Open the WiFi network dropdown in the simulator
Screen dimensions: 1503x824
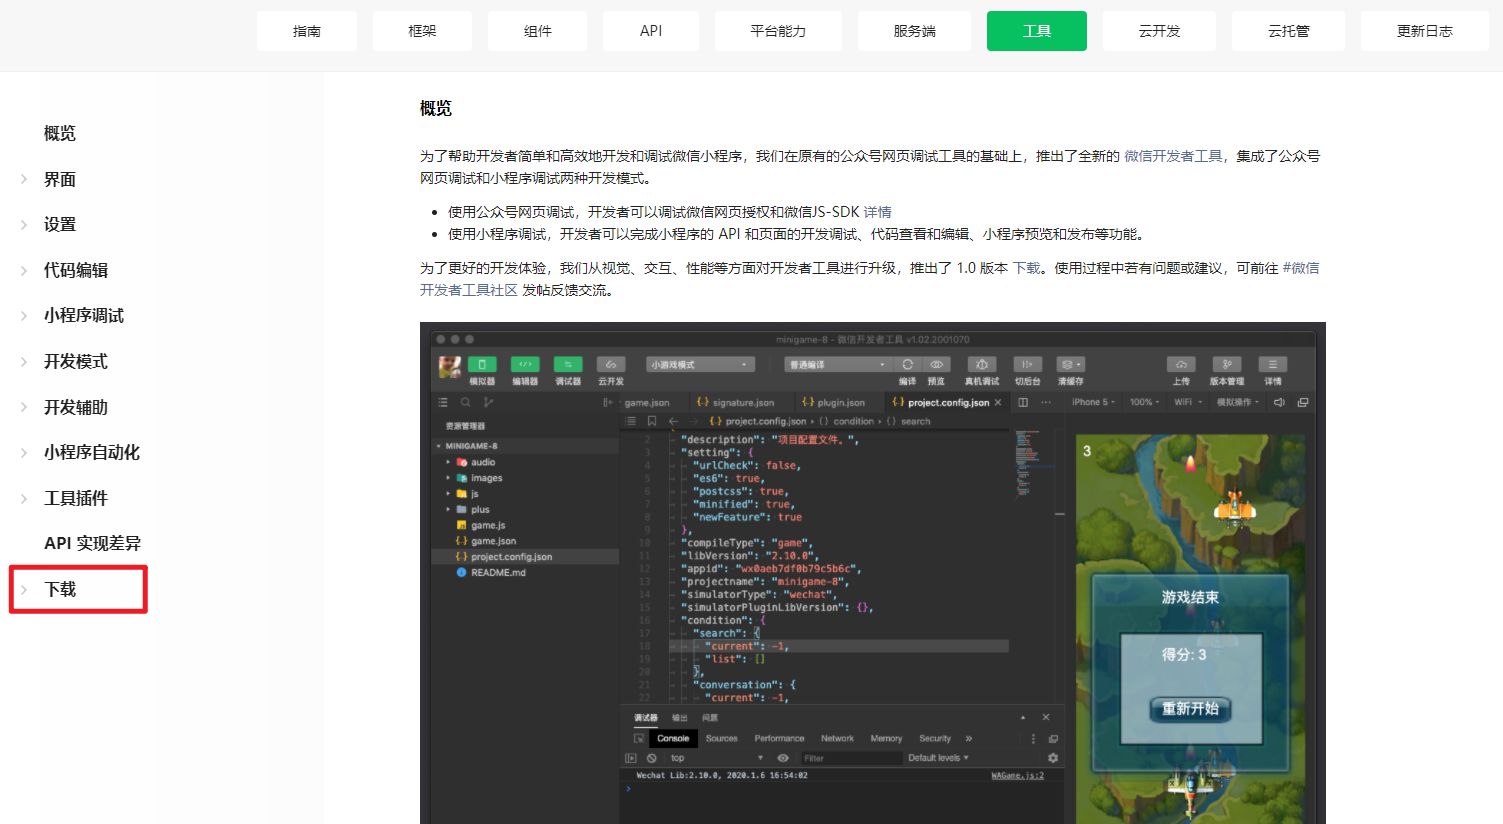coord(1188,402)
